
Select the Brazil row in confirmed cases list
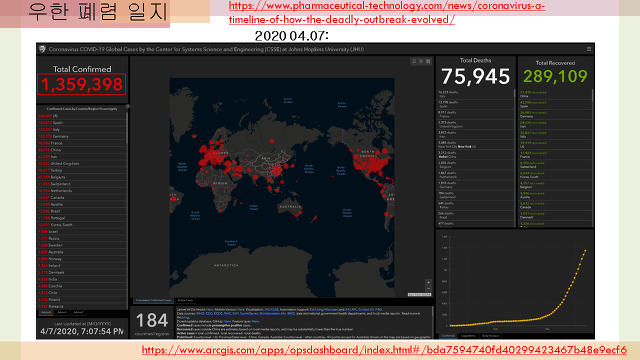[82, 211]
